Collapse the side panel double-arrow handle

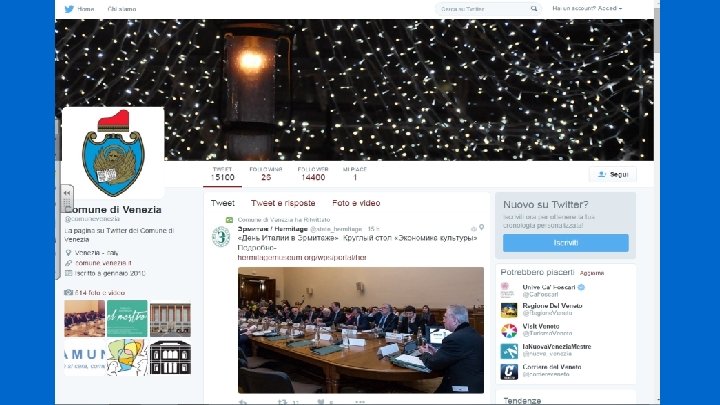pyautogui.click(x=67, y=193)
